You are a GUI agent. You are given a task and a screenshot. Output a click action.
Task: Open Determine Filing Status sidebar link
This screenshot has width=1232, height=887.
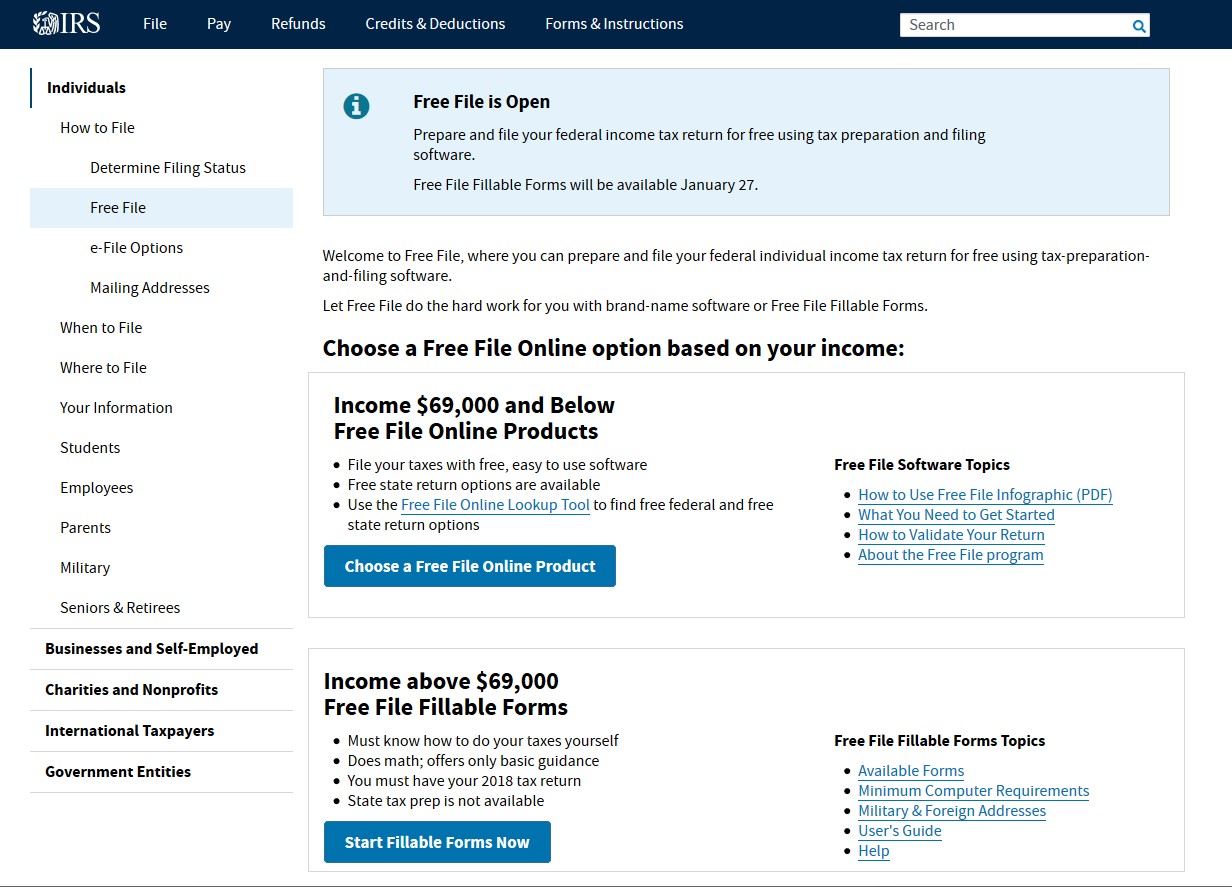pyautogui.click(x=168, y=168)
